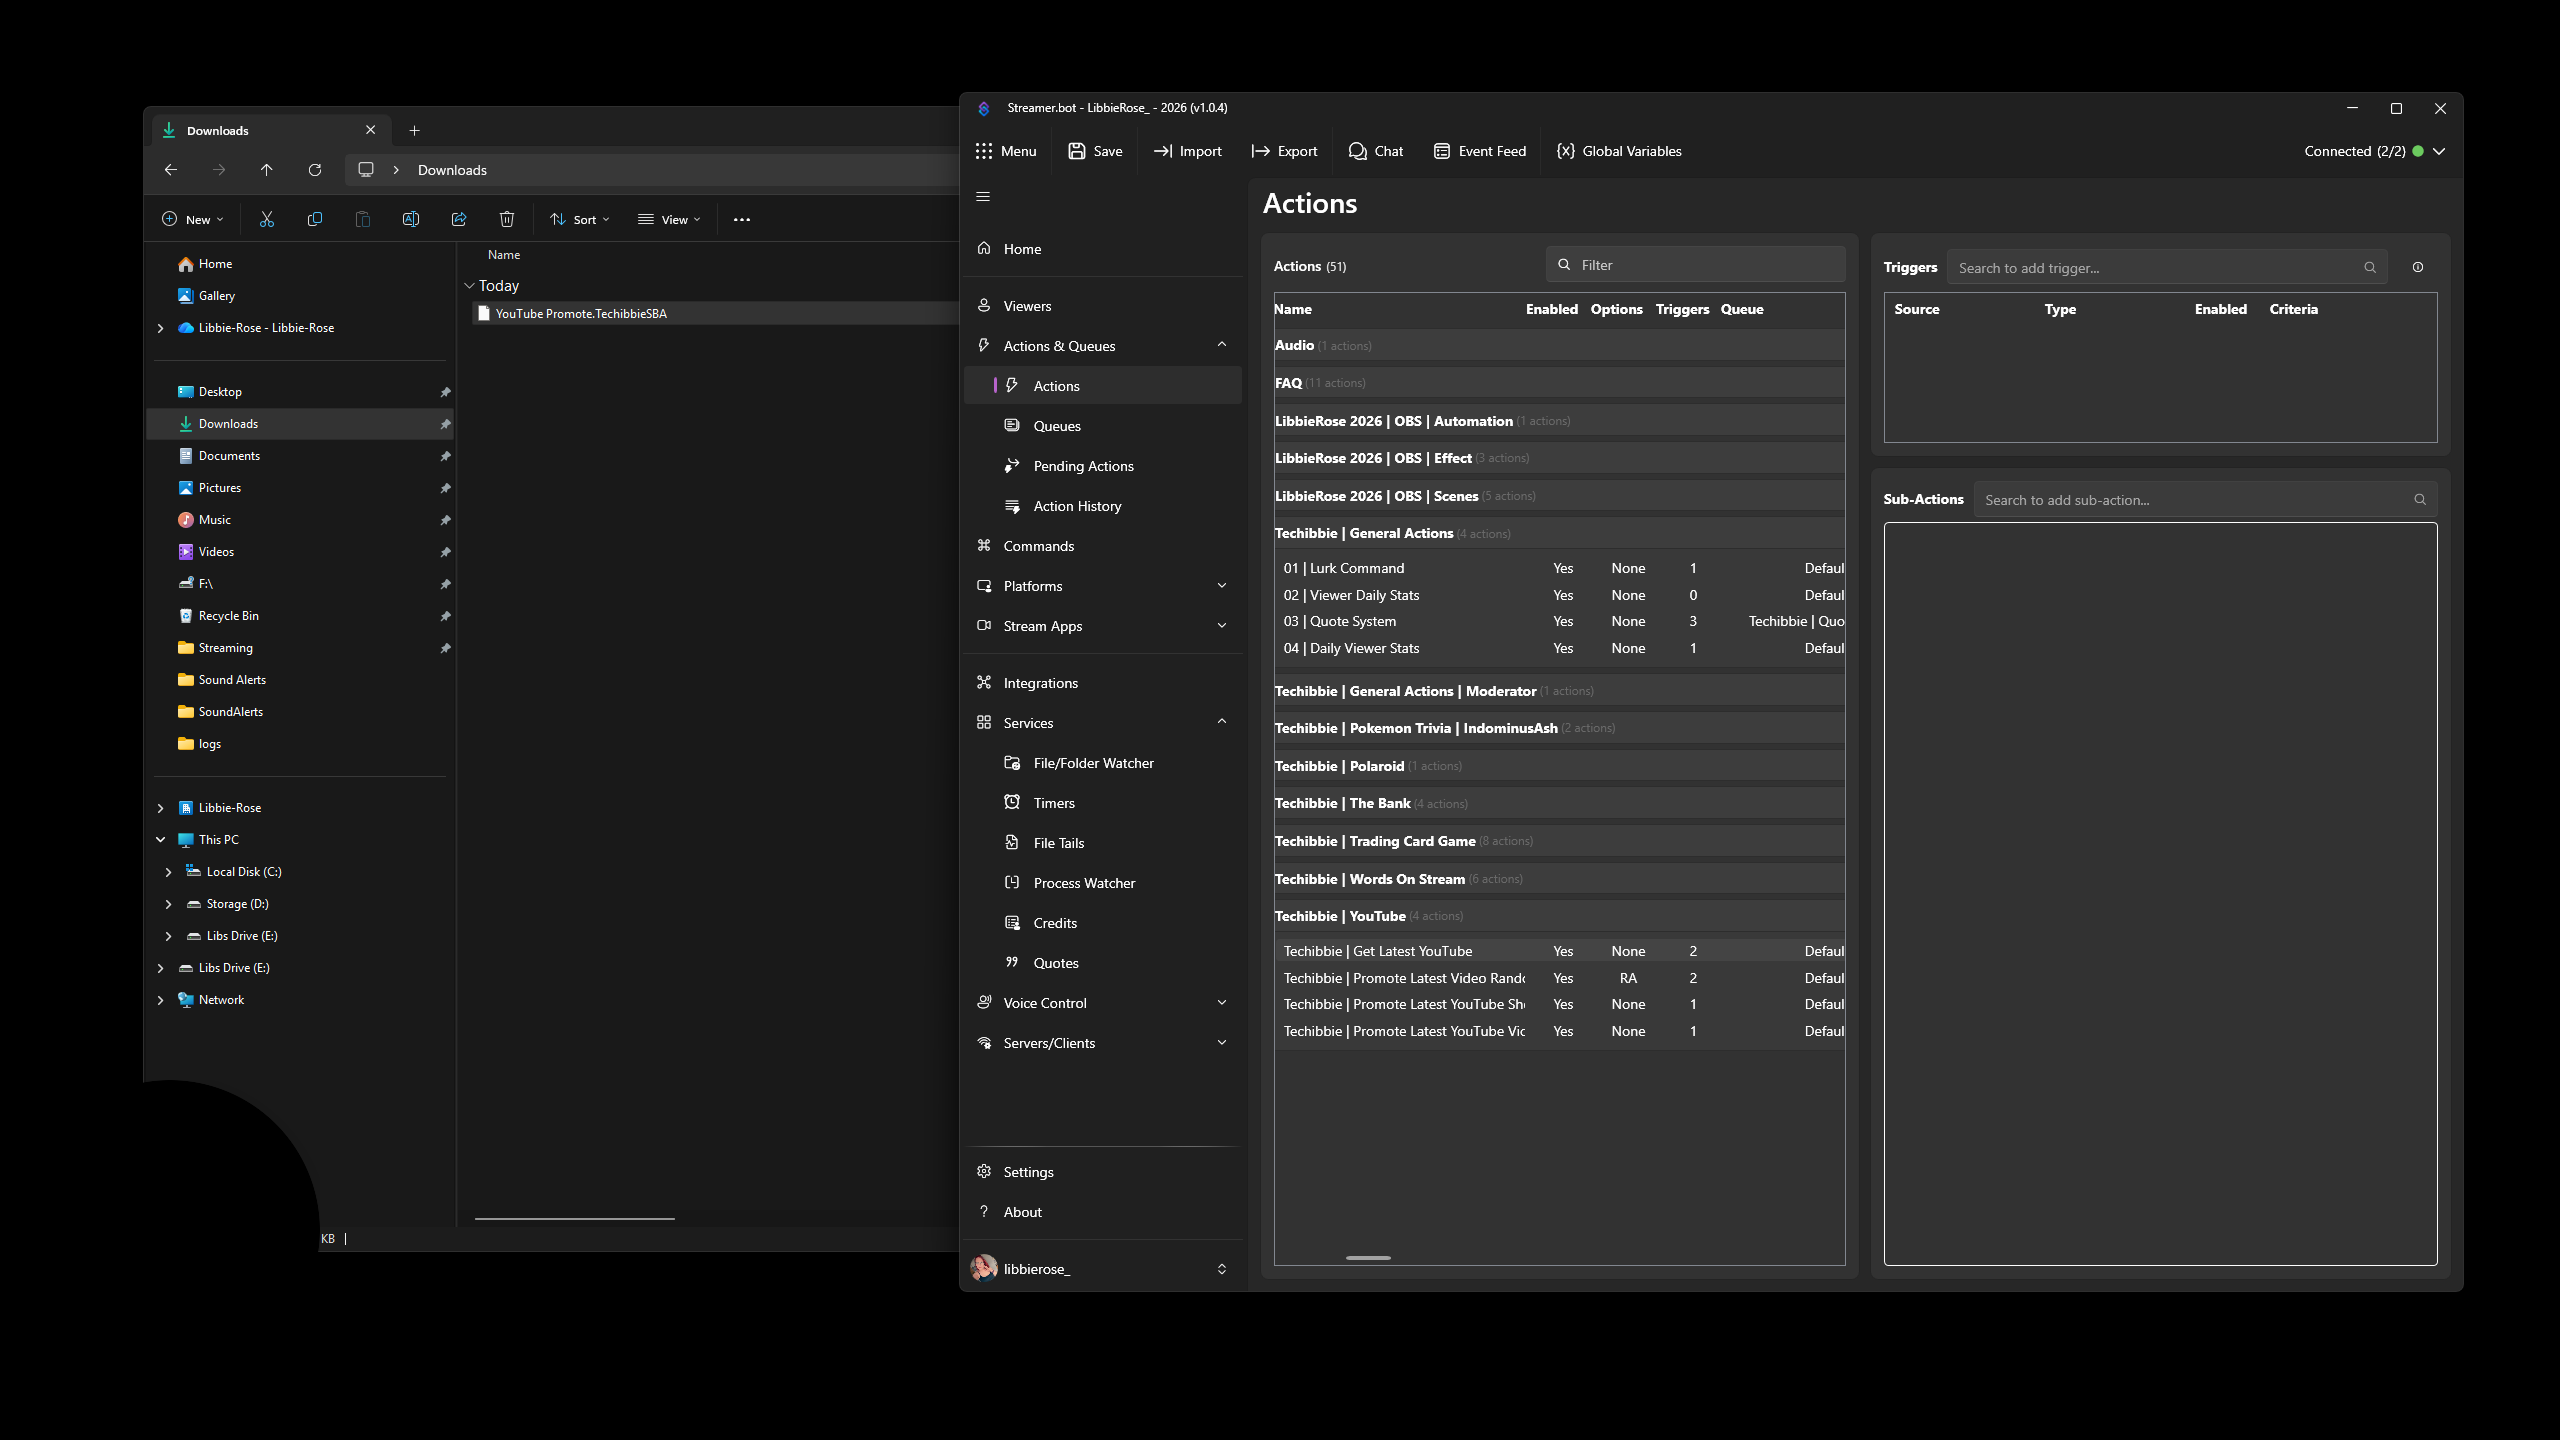This screenshot has width=2560, height=1440.
Task: Expand the Voice Control sidebar section
Action: pyautogui.click(x=1222, y=1003)
